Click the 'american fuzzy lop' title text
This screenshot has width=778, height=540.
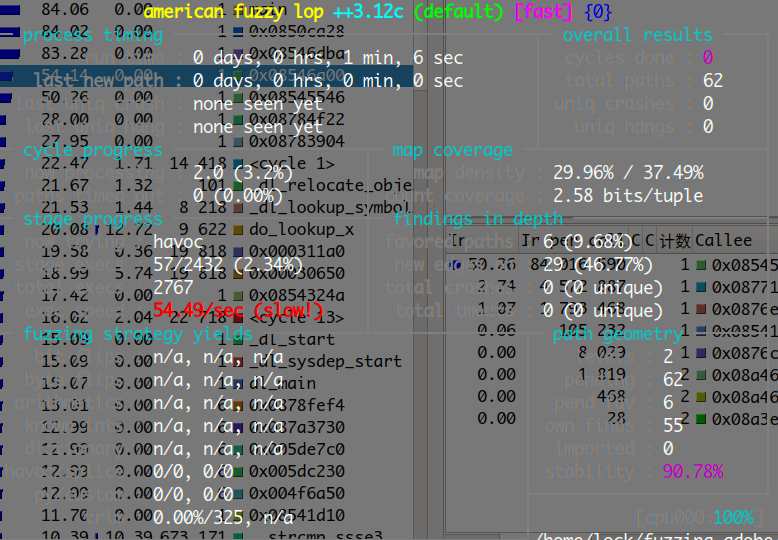tap(234, 11)
